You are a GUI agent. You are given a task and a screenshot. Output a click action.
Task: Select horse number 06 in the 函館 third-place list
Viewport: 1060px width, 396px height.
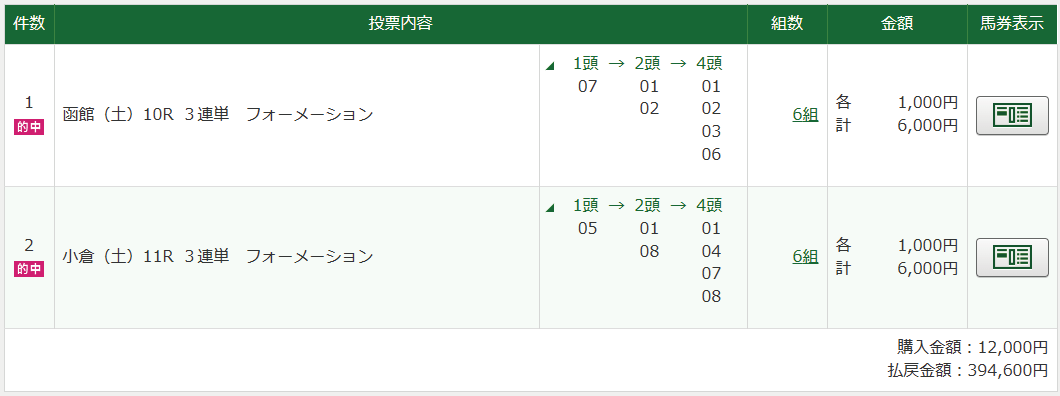(x=711, y=155)
